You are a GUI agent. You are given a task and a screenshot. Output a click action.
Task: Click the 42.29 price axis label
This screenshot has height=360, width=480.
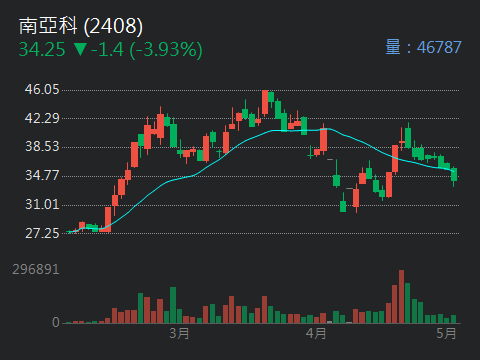[42, 118]
